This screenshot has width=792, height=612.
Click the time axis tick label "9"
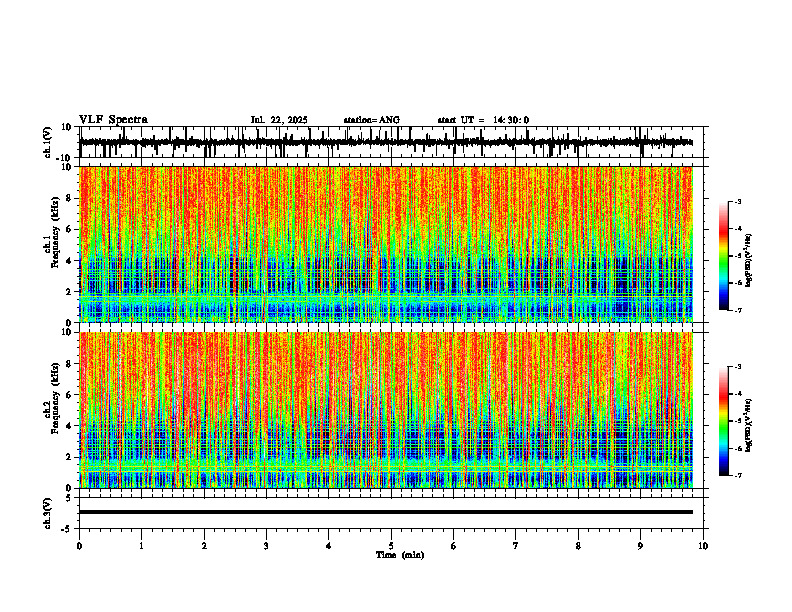pyautogui.click(x=640, y=546)
